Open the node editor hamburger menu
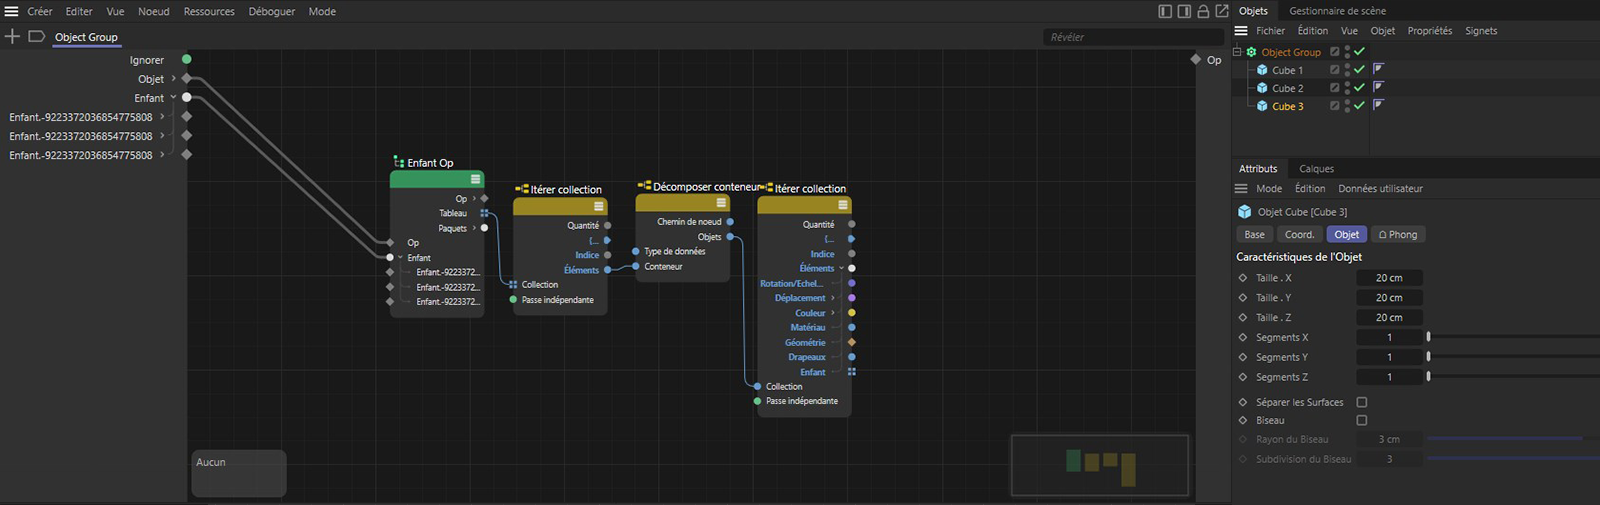This screenshot has width=1600, height=505. [11, 11]
